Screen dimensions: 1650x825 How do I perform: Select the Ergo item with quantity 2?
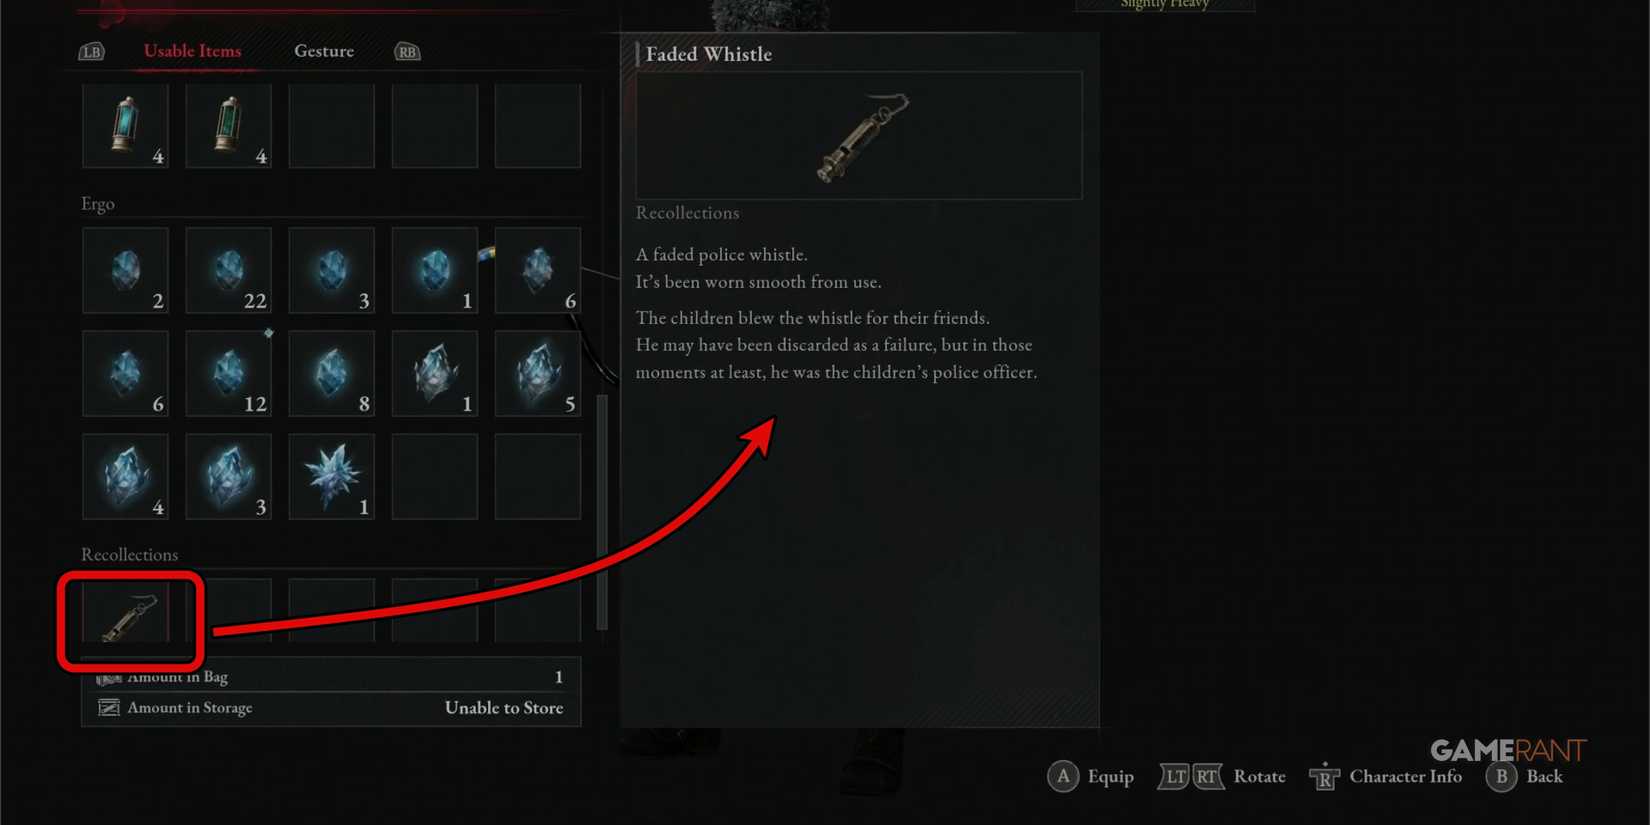point(125,270)
